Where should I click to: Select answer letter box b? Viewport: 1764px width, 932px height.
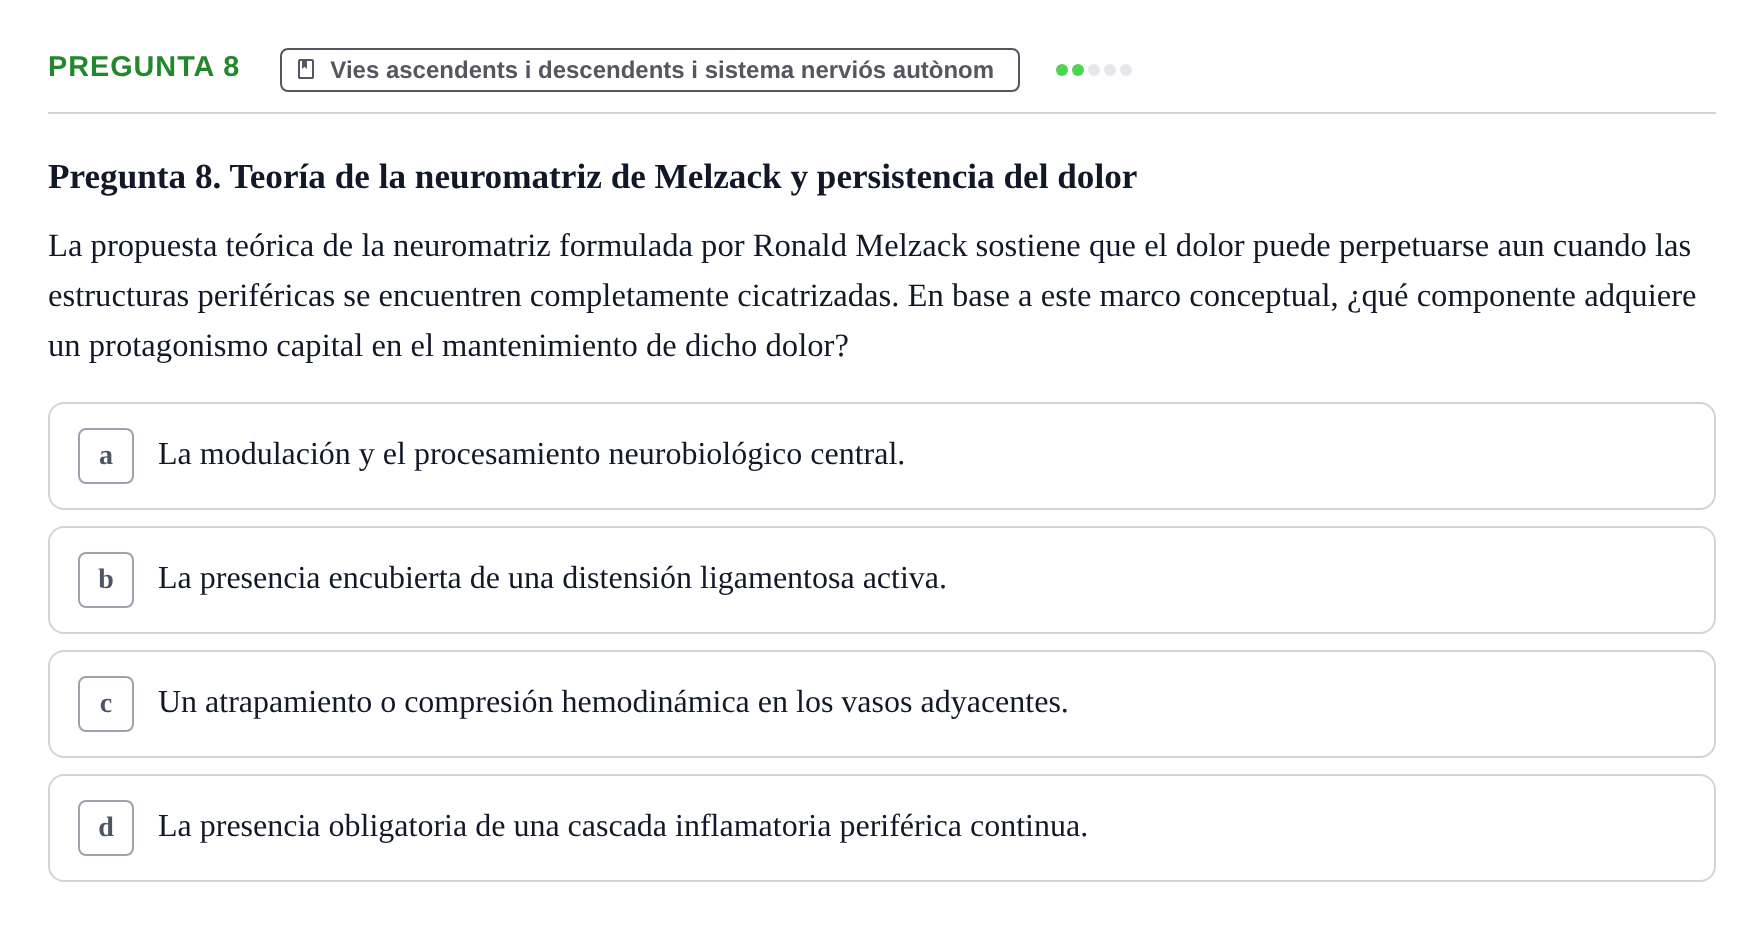pyautogui.click(x=106, y=580)
